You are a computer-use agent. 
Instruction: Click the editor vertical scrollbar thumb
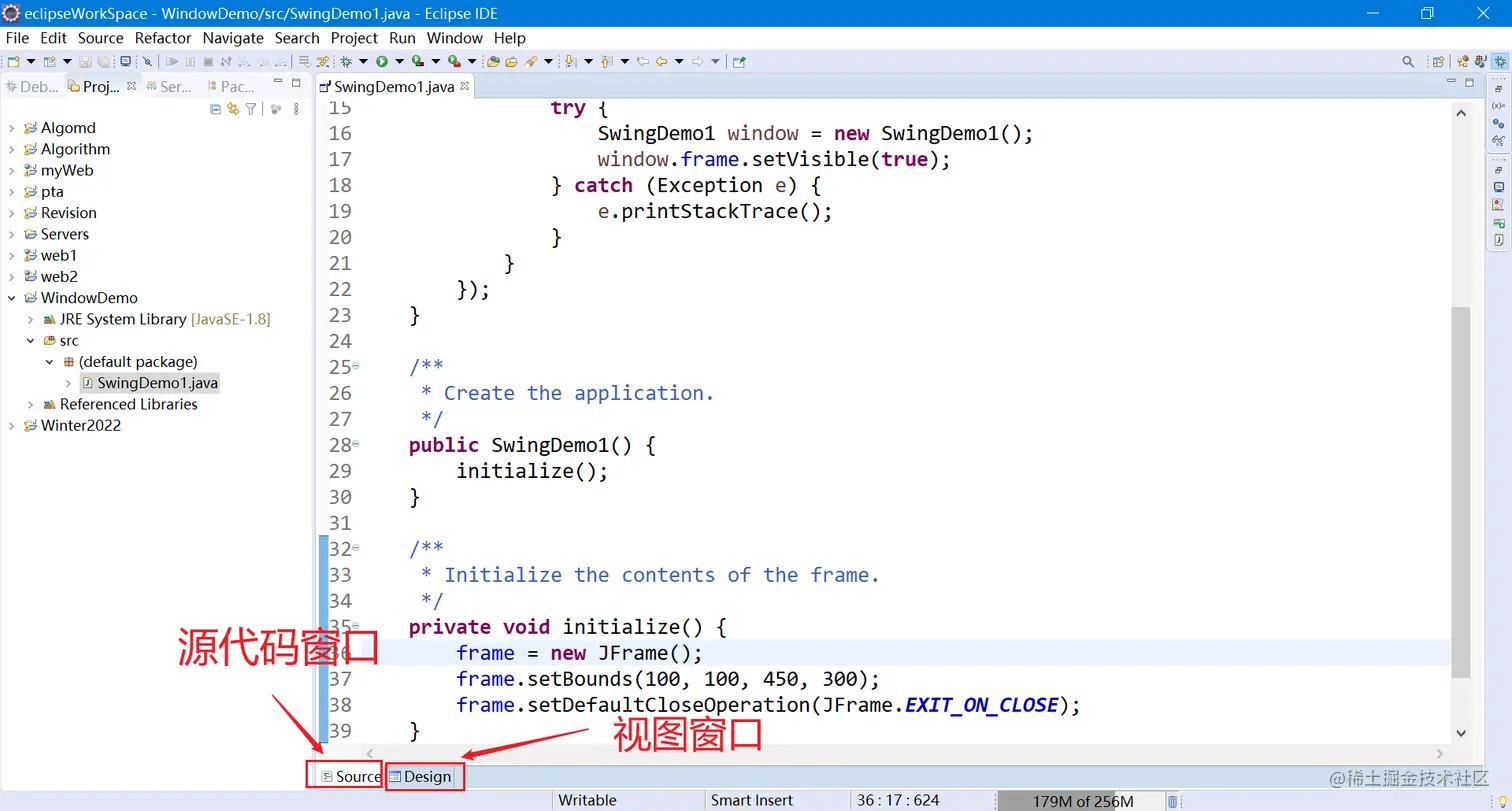click(1460, 490)
